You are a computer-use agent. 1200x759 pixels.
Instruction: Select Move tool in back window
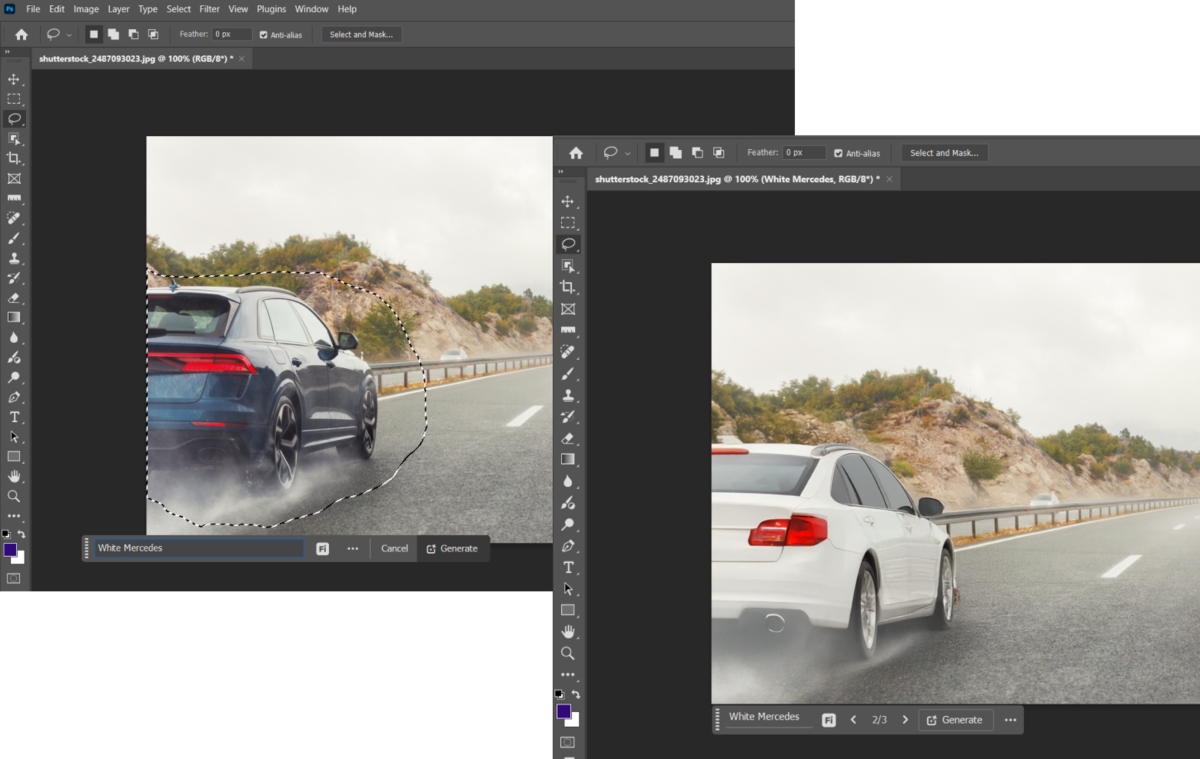[14, 79]
